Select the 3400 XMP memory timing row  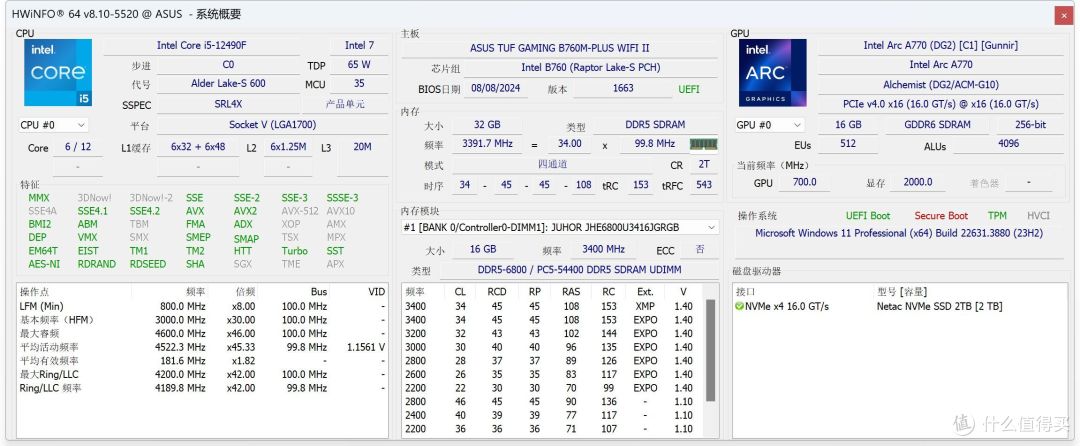(x=553, y=306)
